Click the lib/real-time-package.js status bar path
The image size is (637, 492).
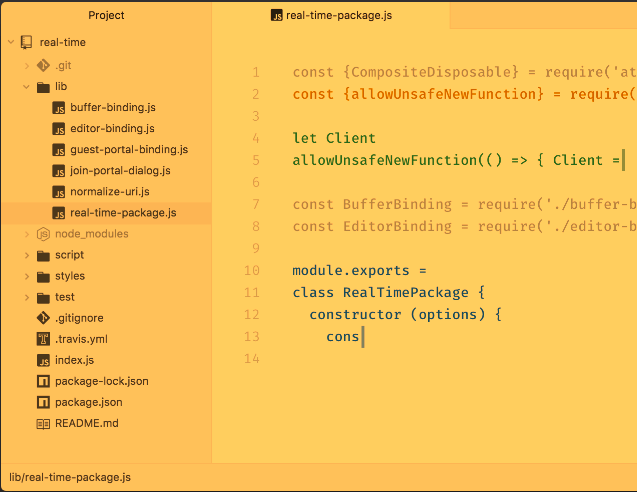click(70, 478)
